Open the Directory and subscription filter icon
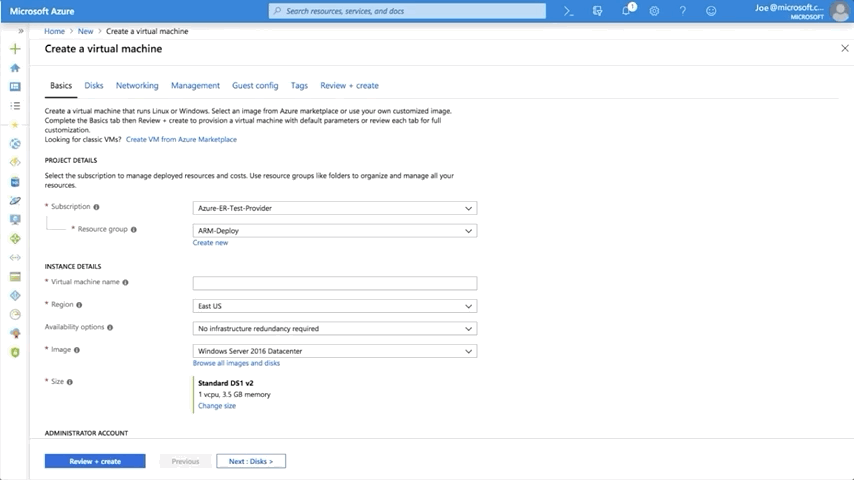 597,11
